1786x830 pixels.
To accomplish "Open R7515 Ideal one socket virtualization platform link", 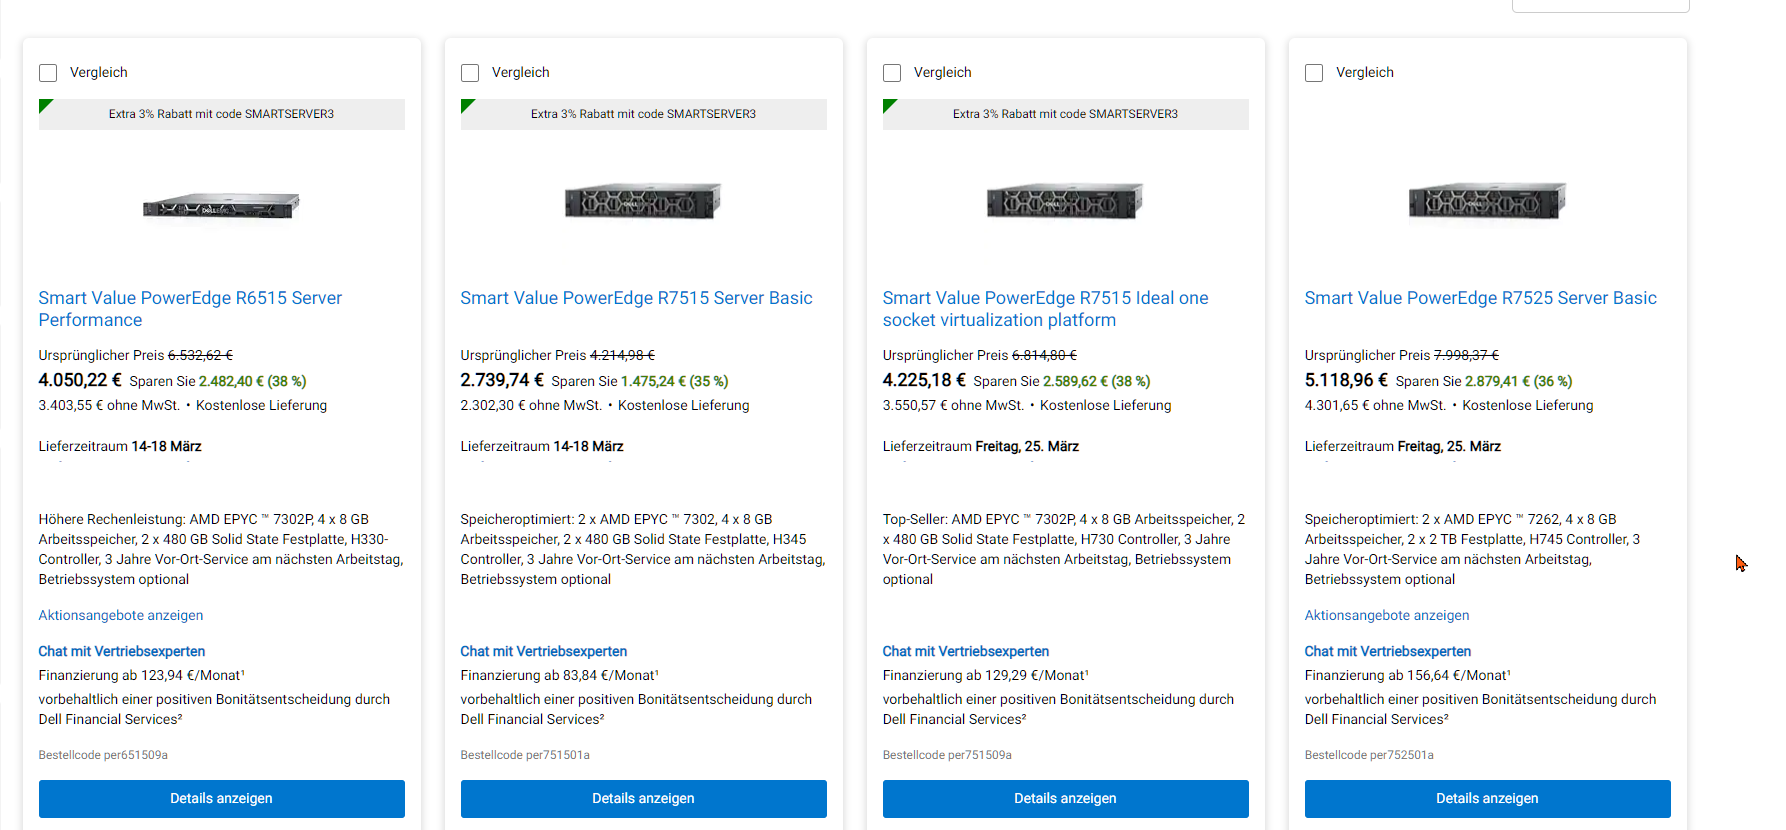I will pyautogui.click(x=1045, y=309).
